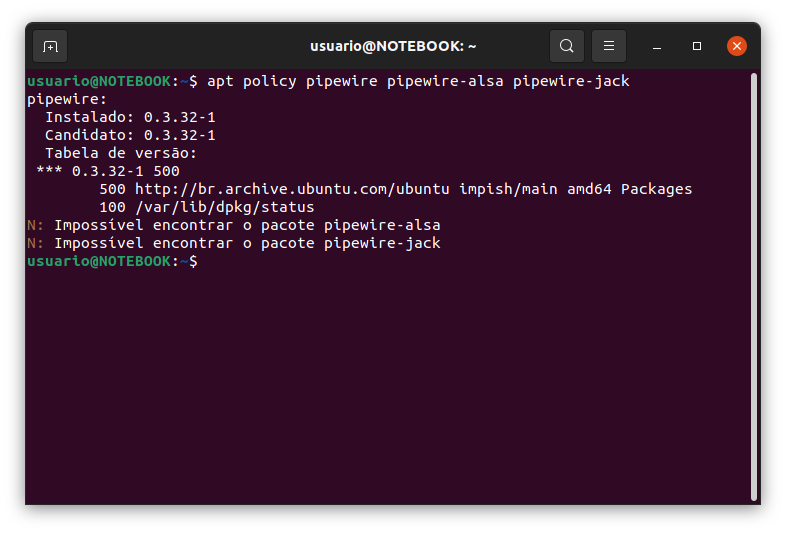Click the '/var/lib/dpkg/status' path

(x=225, y=208)
